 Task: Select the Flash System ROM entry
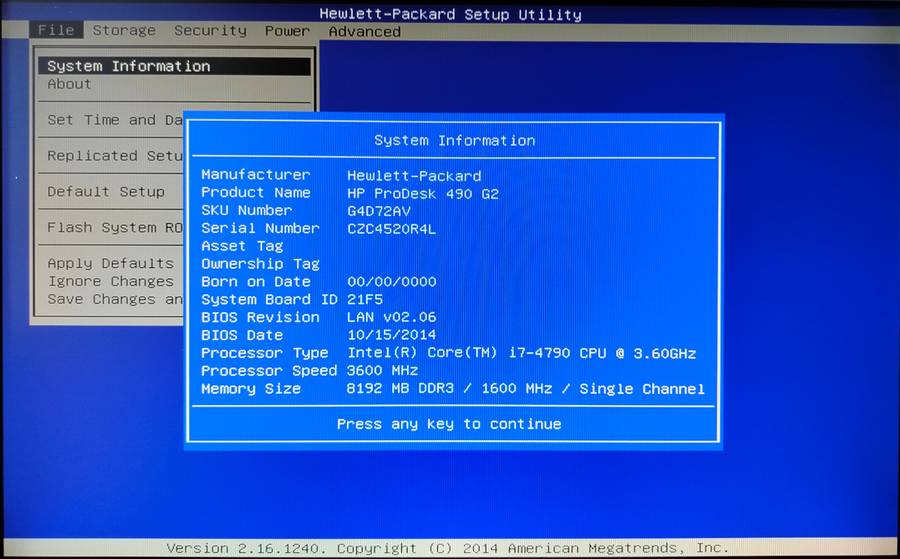click(114, 228)
